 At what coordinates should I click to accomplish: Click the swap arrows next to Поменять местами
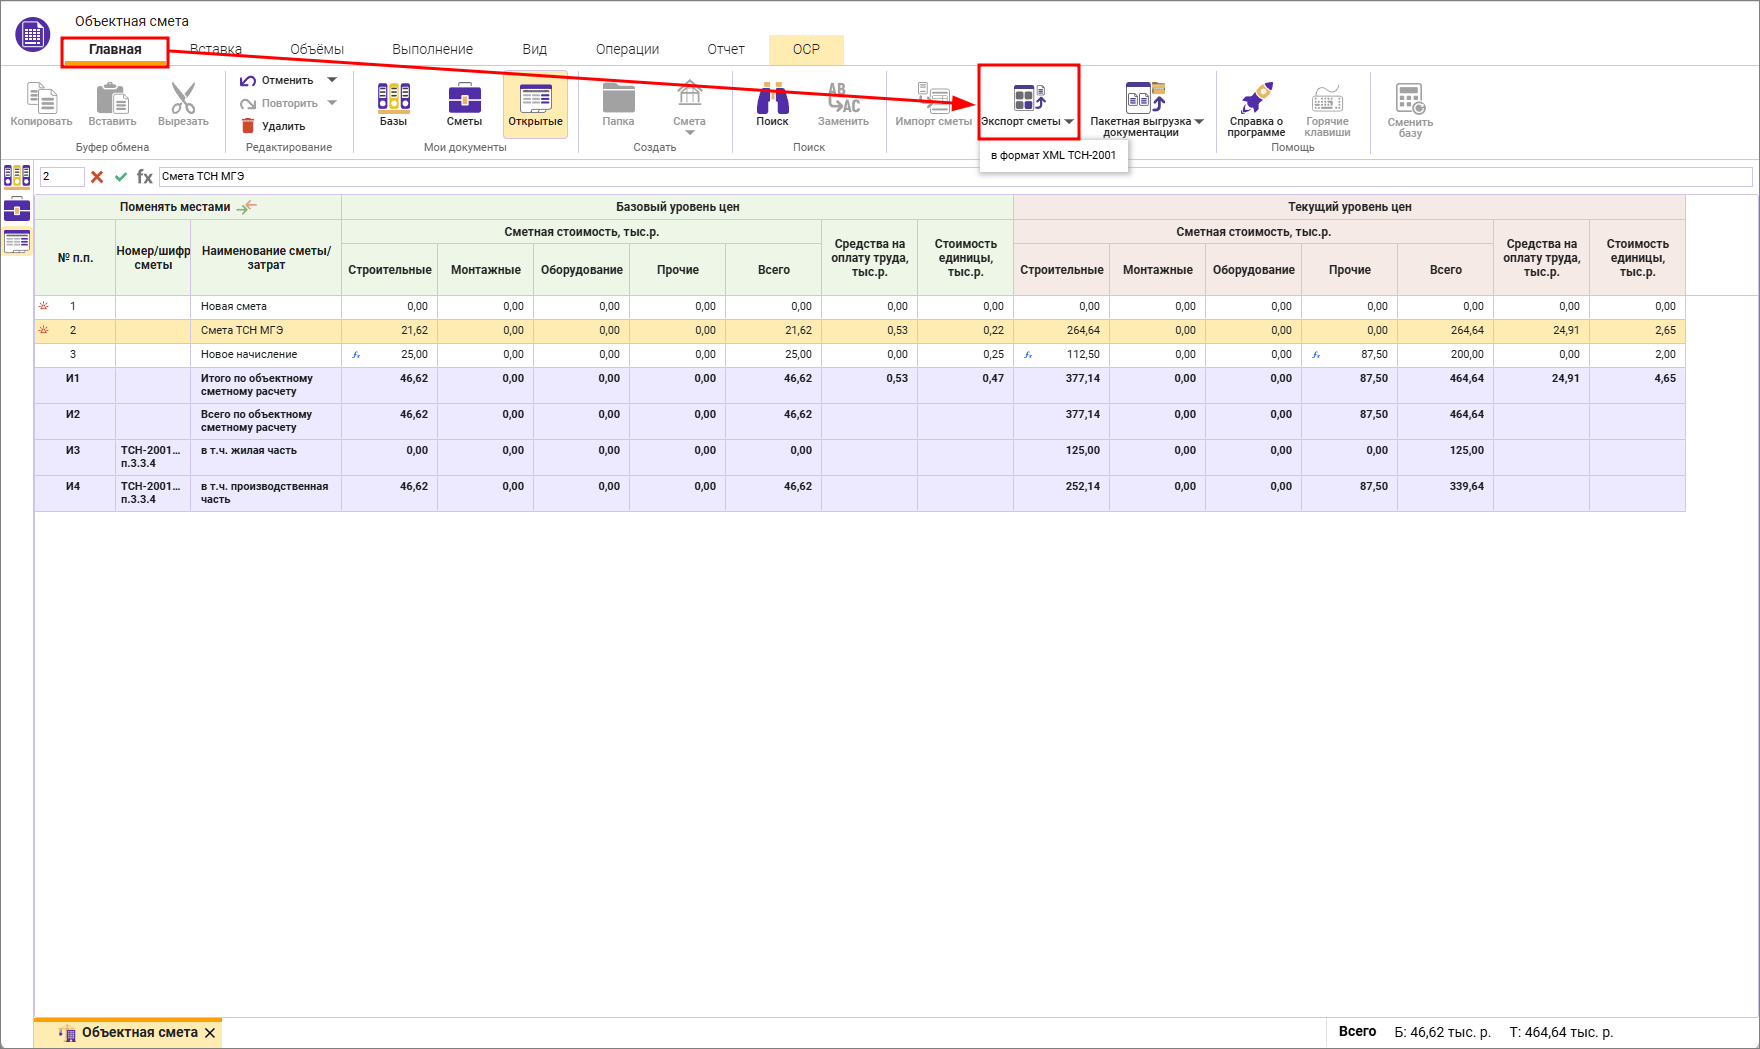247,207
